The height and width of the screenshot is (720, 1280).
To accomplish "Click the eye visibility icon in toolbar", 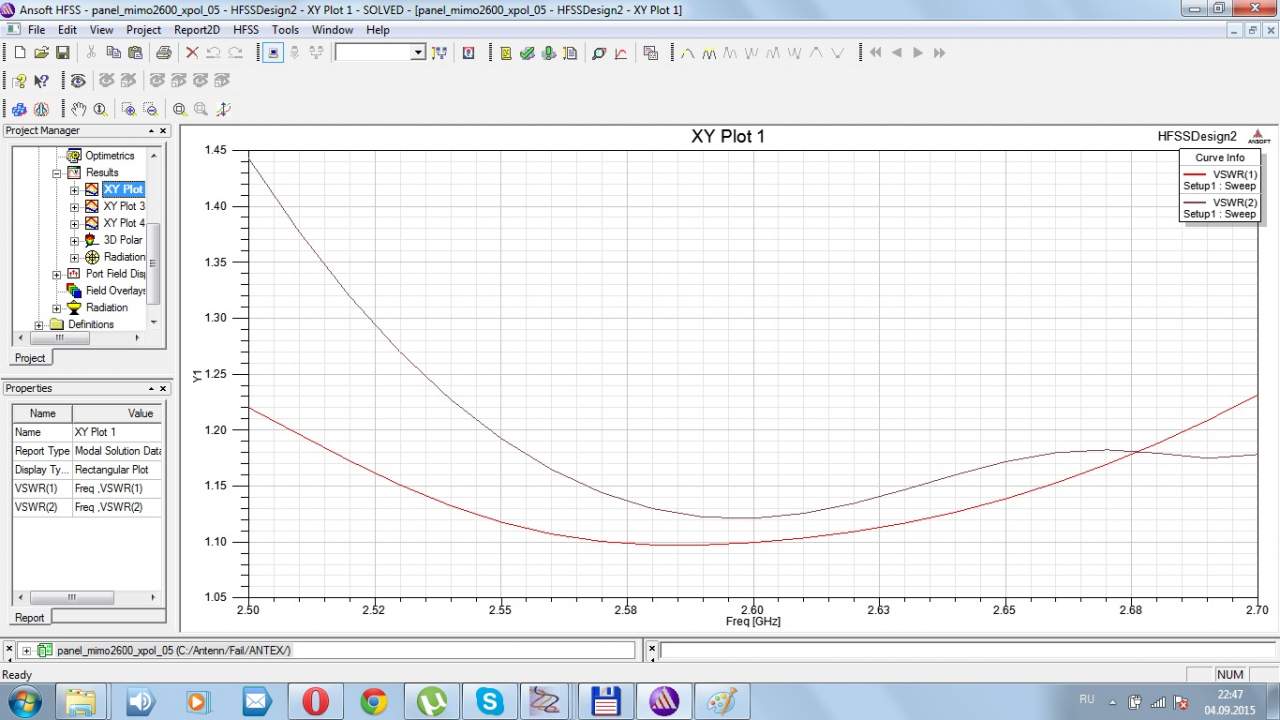I will pyautogui.click(x=77, y=81).
